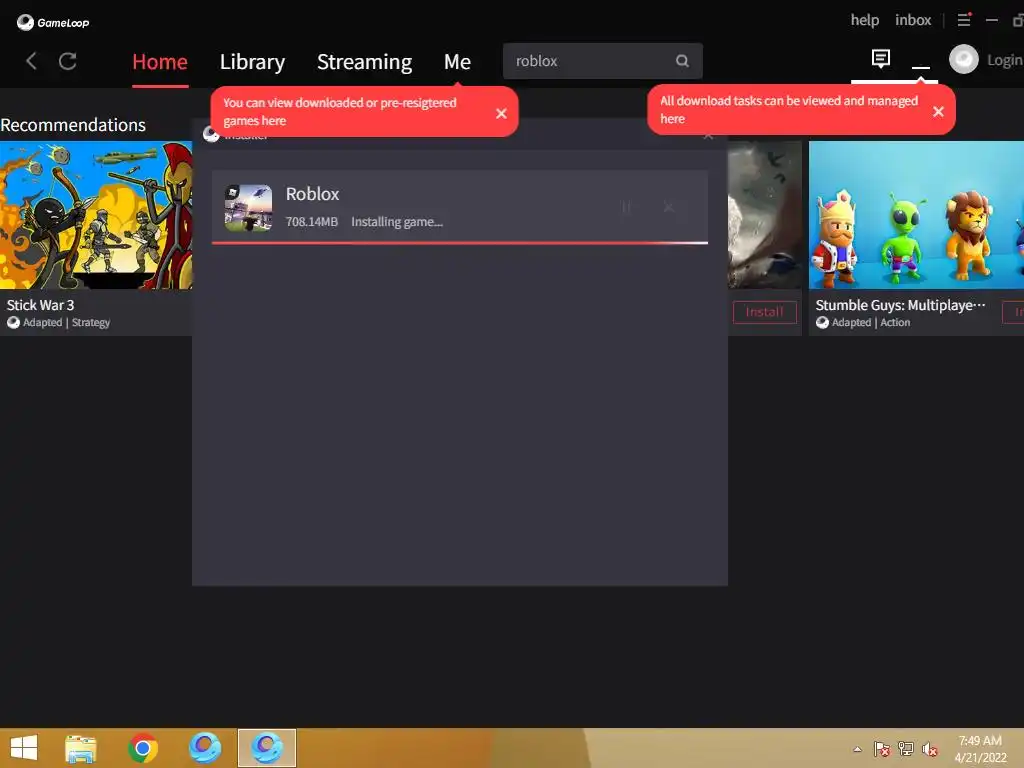Open Action Center flag icon

[882, 749]
